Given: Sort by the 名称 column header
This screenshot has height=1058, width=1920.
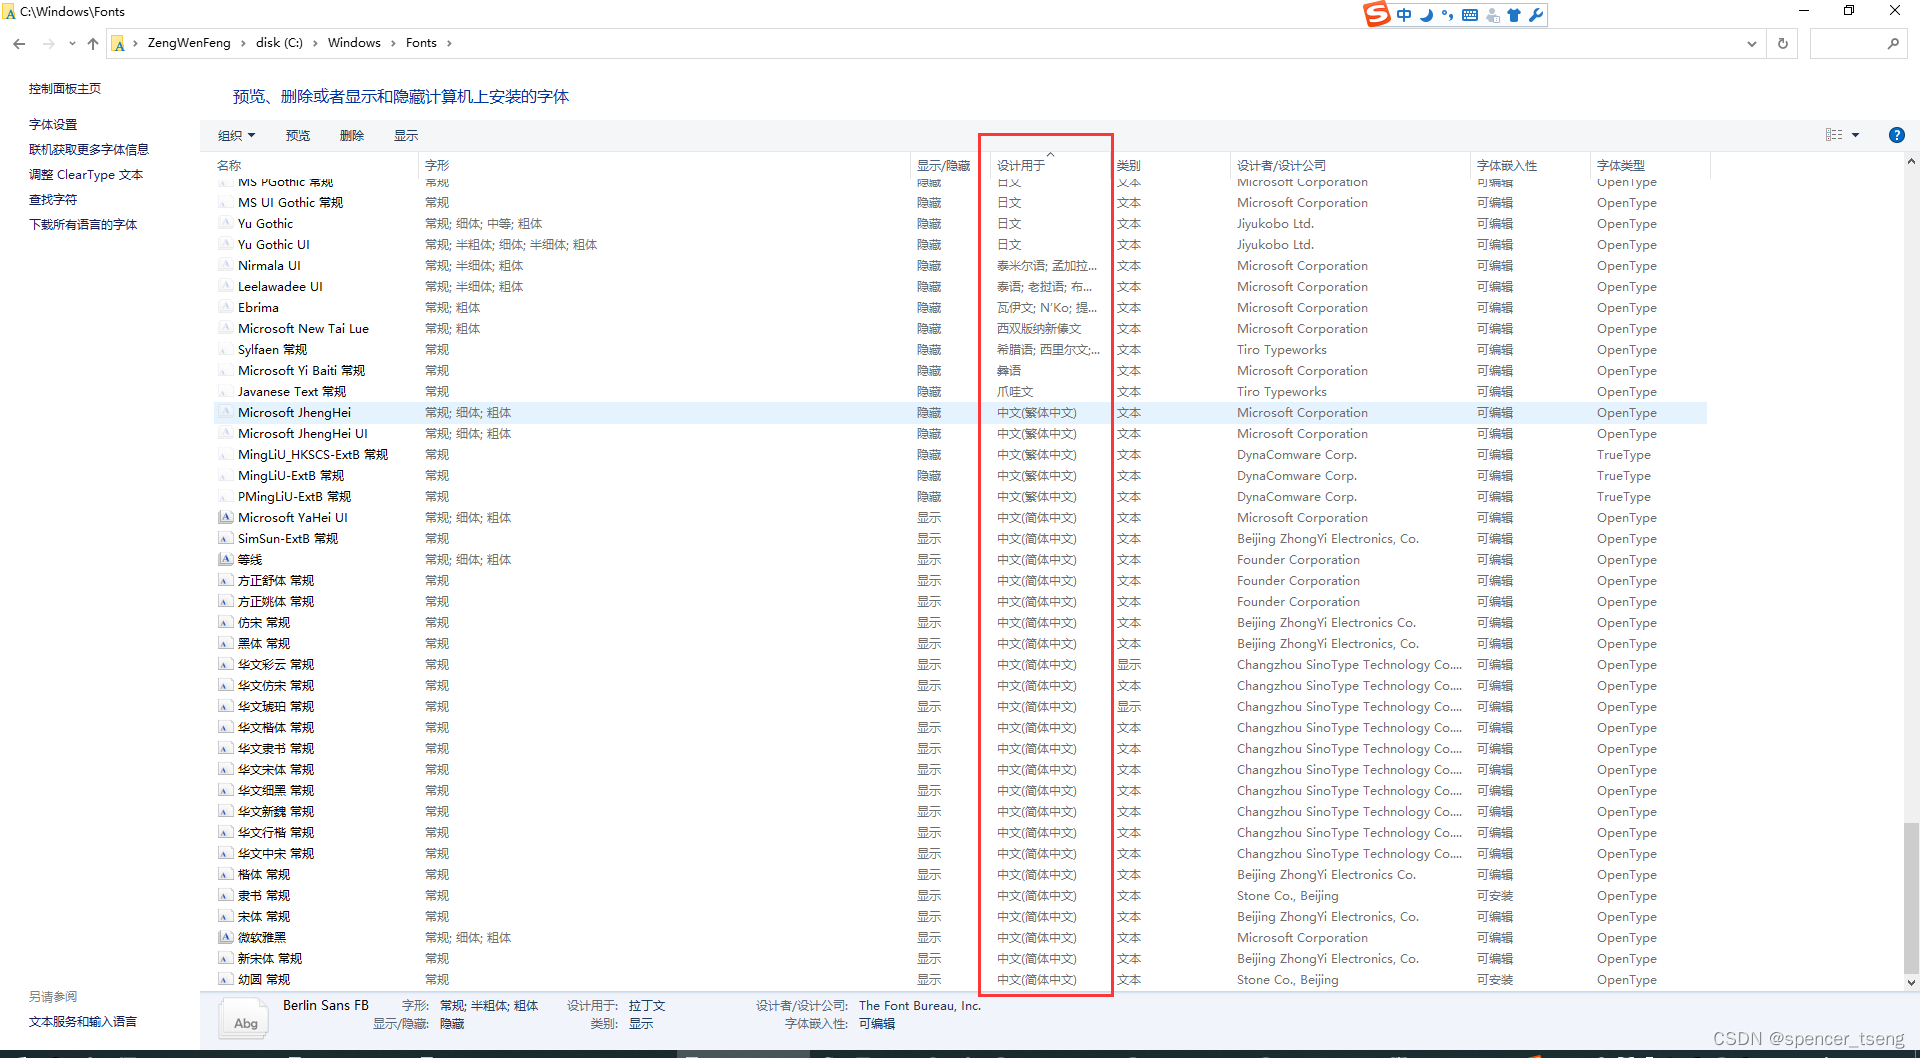Looking at the screenshot, I should [x=315, y=165].
